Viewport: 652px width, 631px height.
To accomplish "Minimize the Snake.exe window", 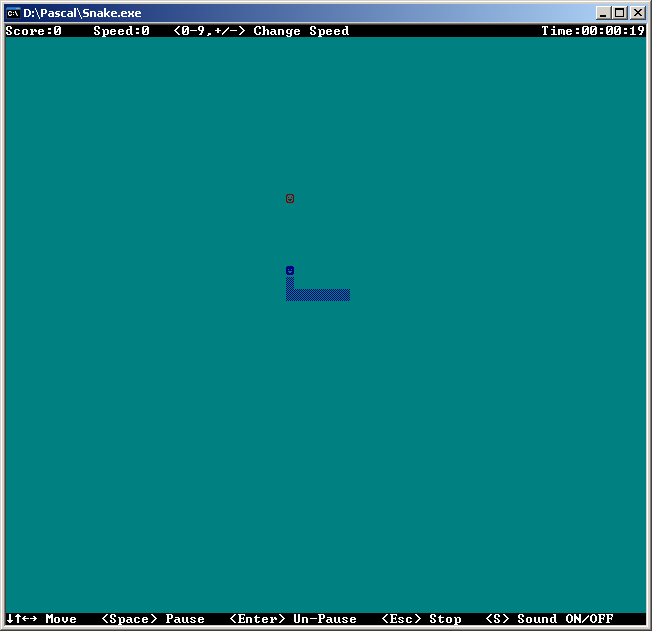I will [603, 12].
